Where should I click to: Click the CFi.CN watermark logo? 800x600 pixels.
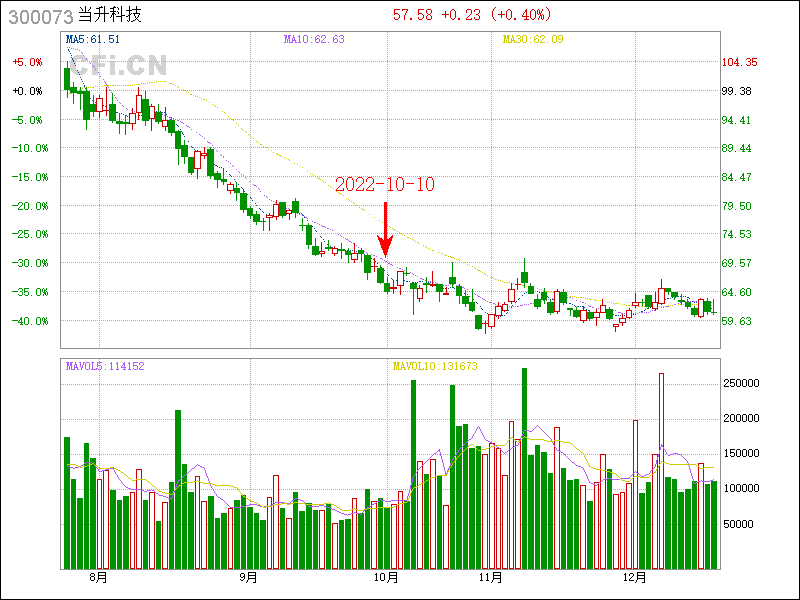click(117, 65)
